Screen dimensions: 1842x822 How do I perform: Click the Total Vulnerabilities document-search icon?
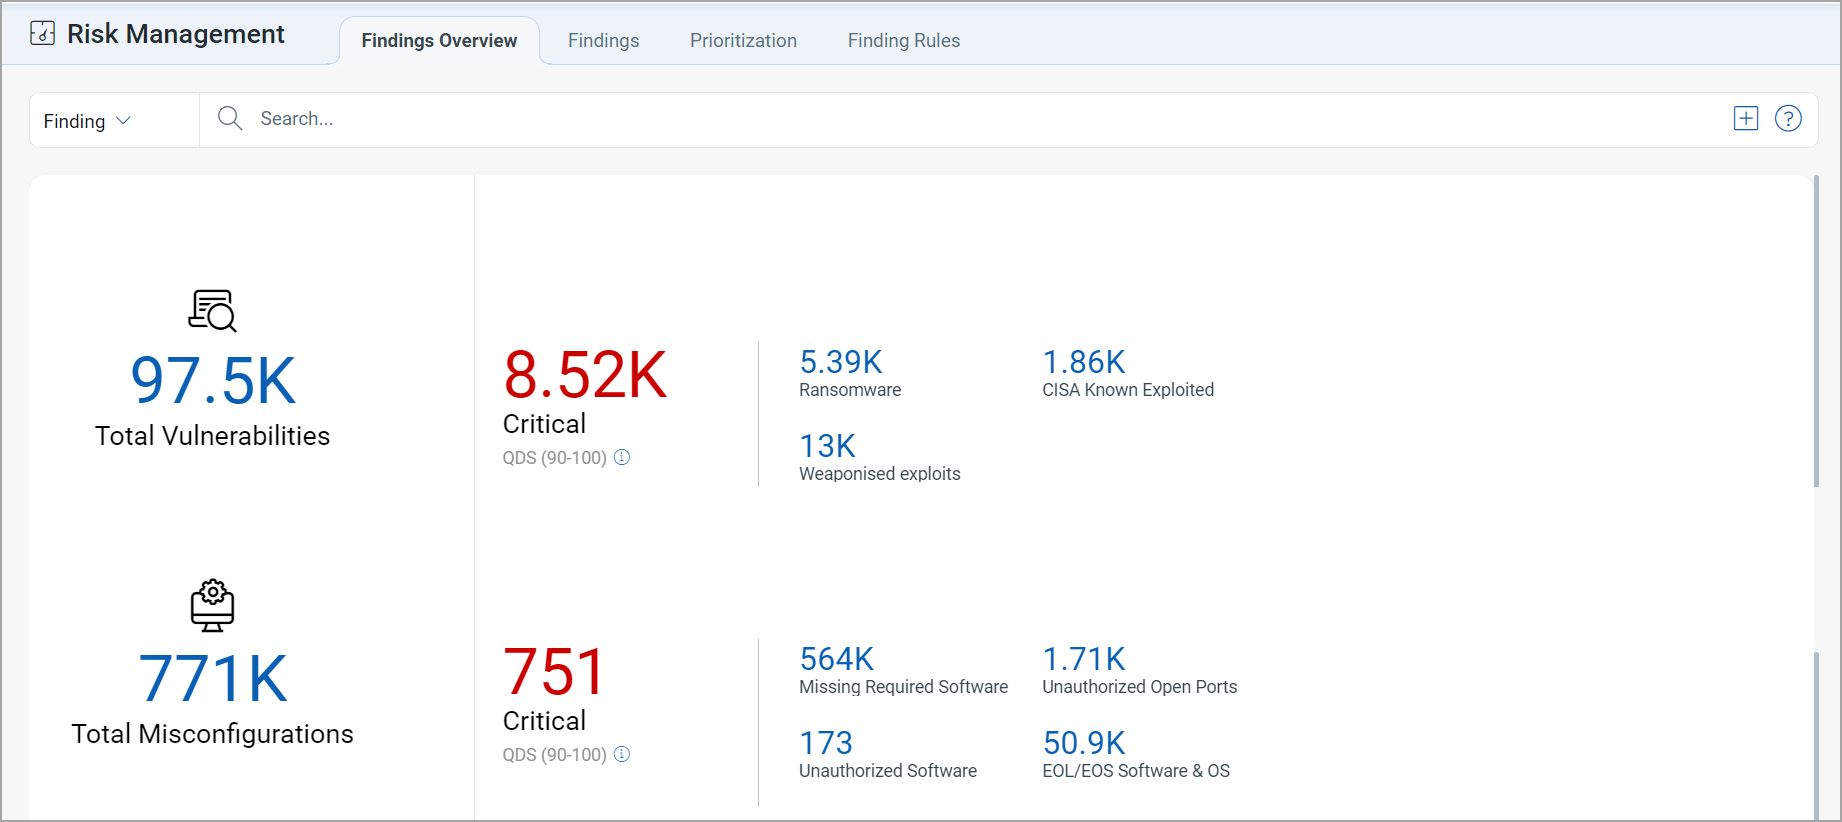click(212, 311)
